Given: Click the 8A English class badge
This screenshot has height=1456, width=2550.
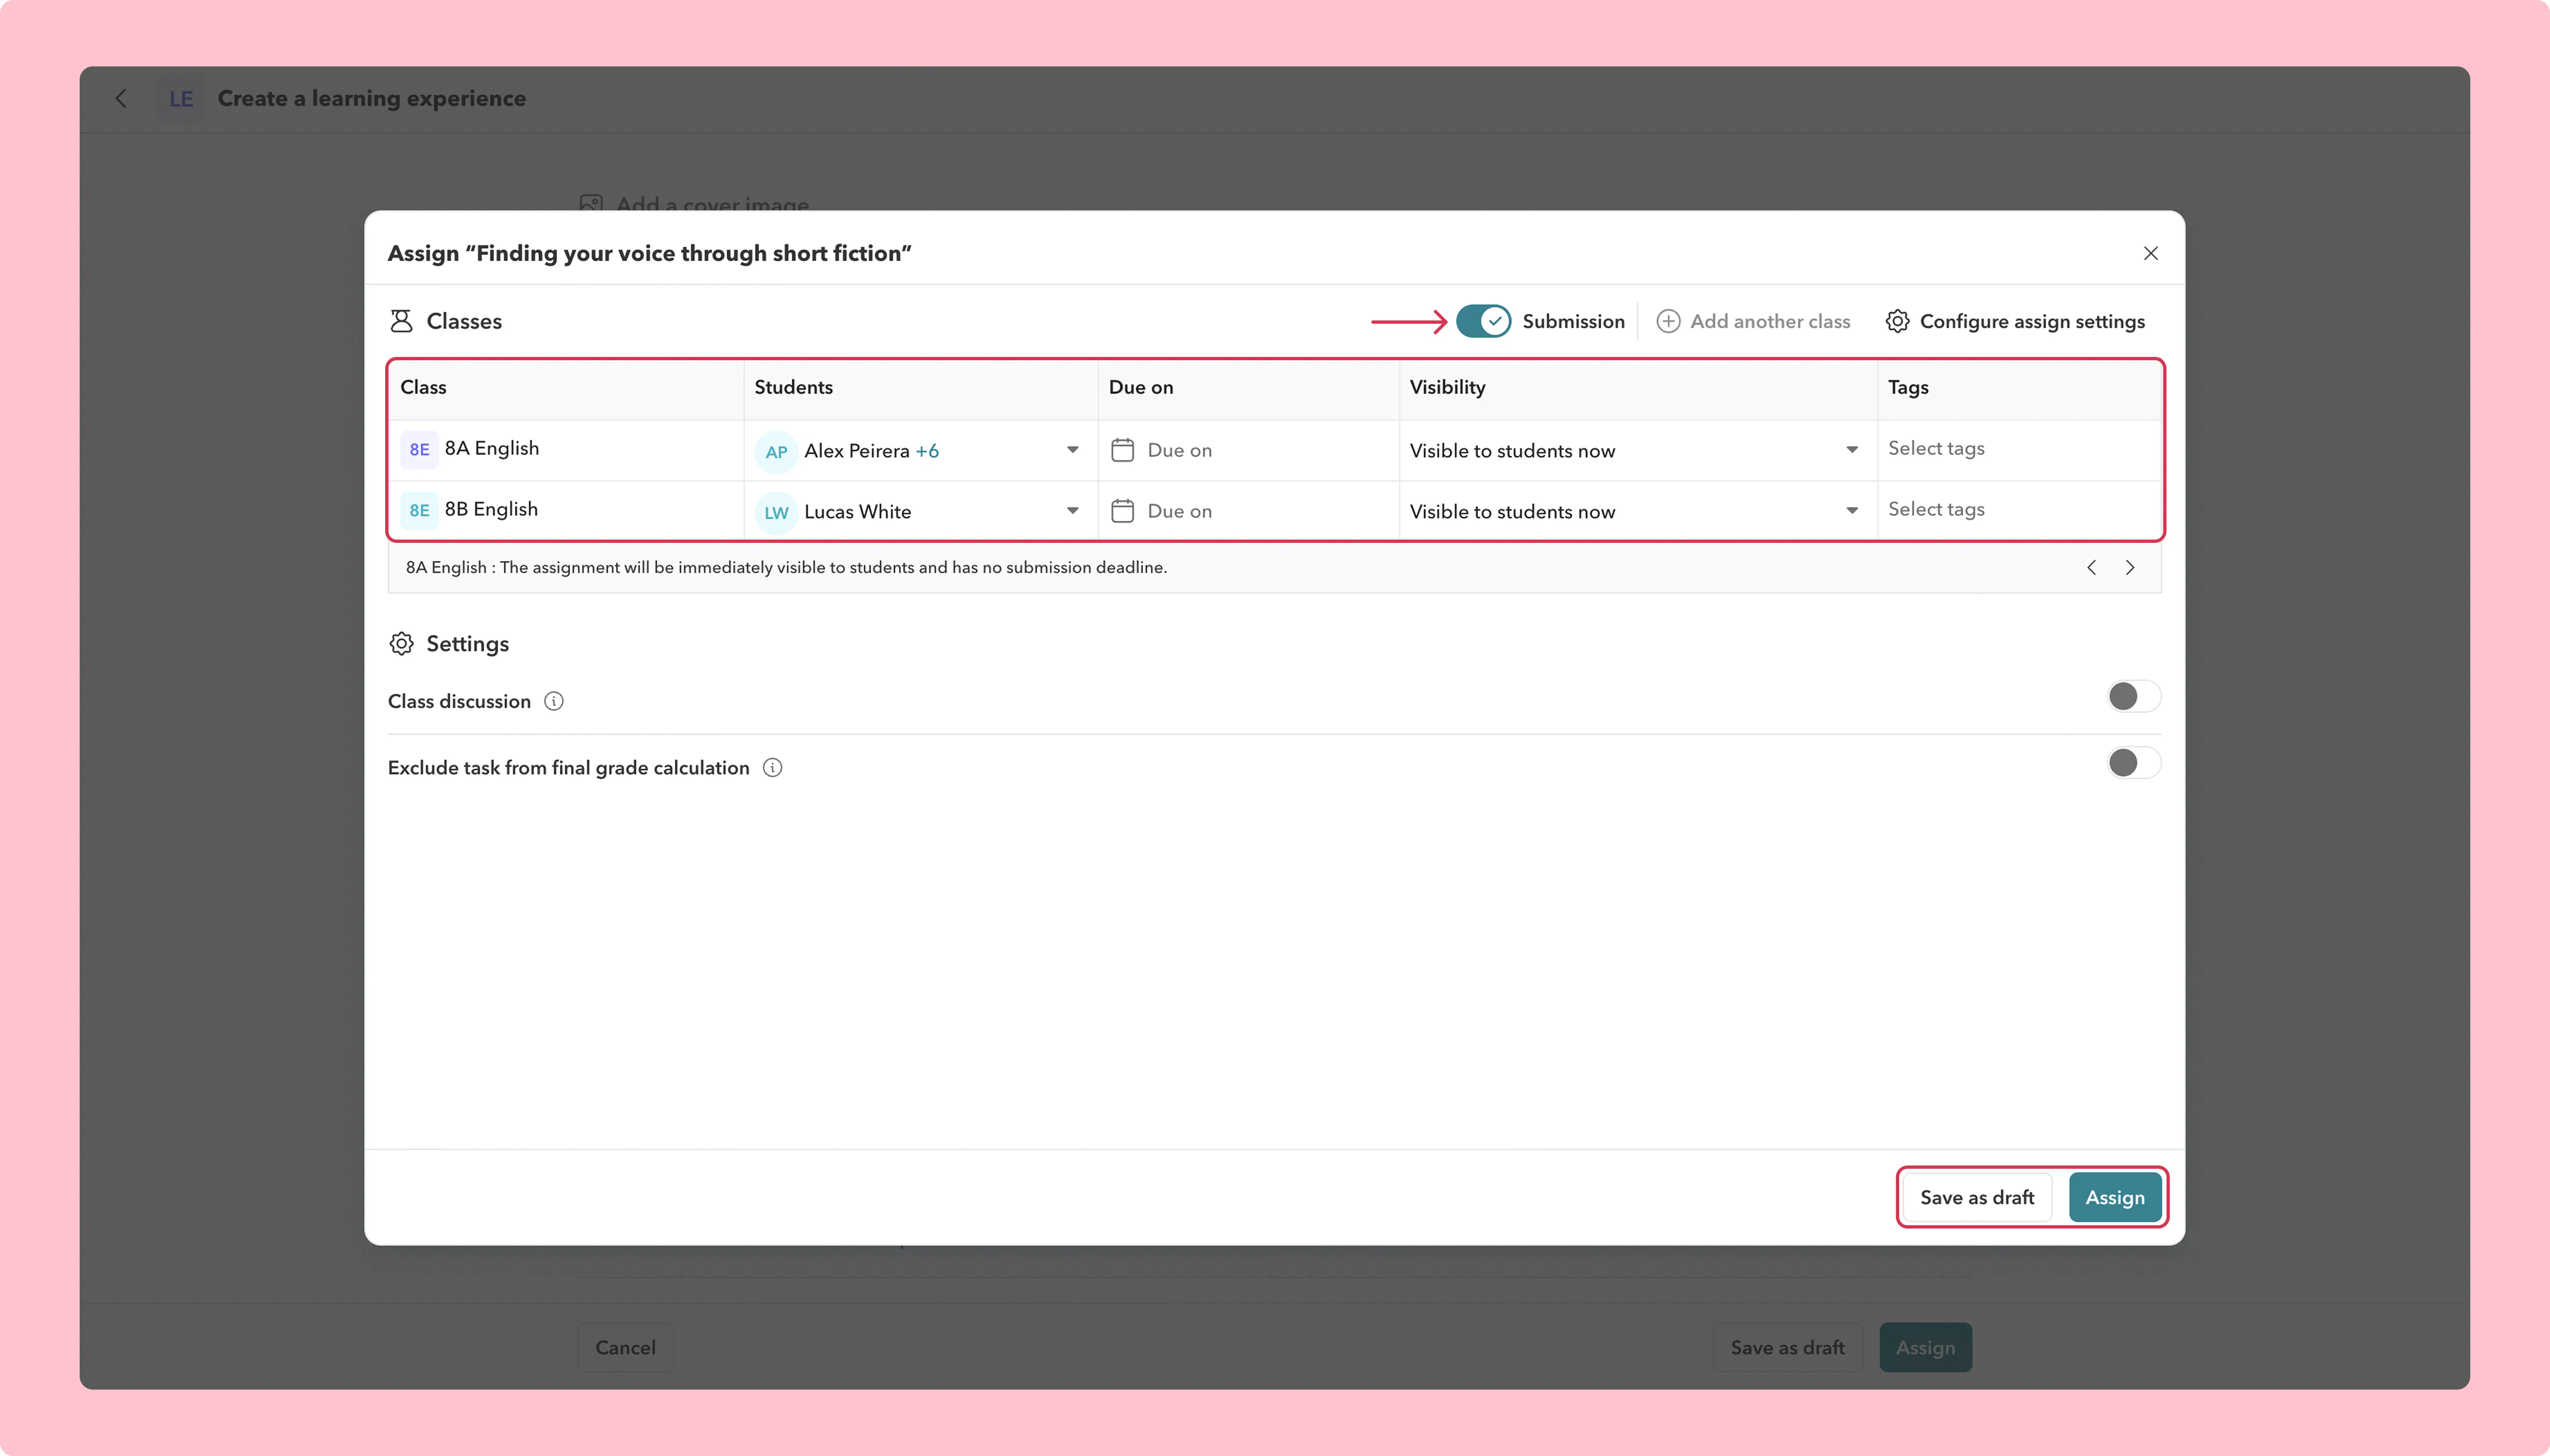Looking at the screenshot, I should tap(419, 449).
